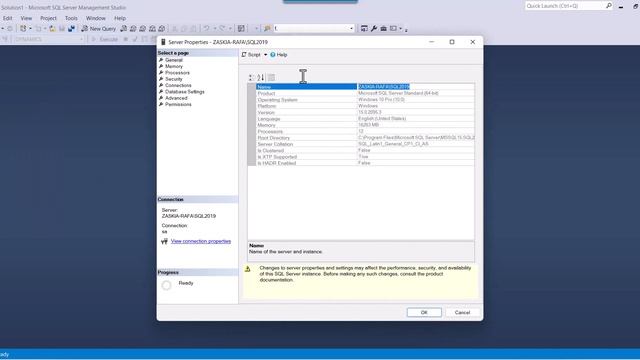The width and height of the screenshot is (640, 360).
Task: Click the Save All toolbar icon
Action: (71, 29)
